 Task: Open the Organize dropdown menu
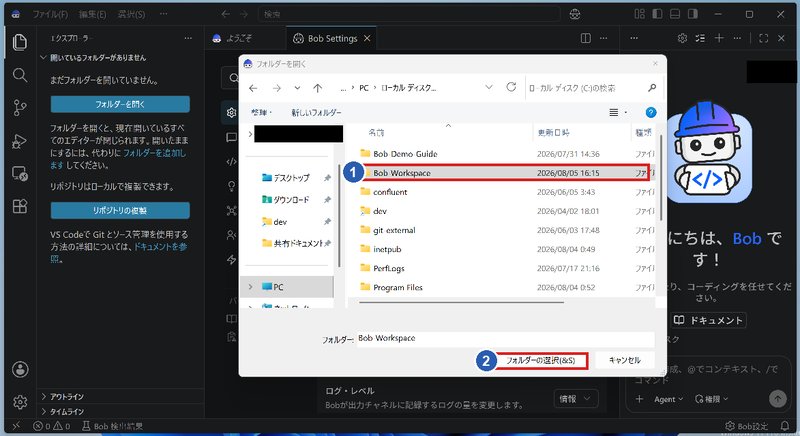coord(261,113)
